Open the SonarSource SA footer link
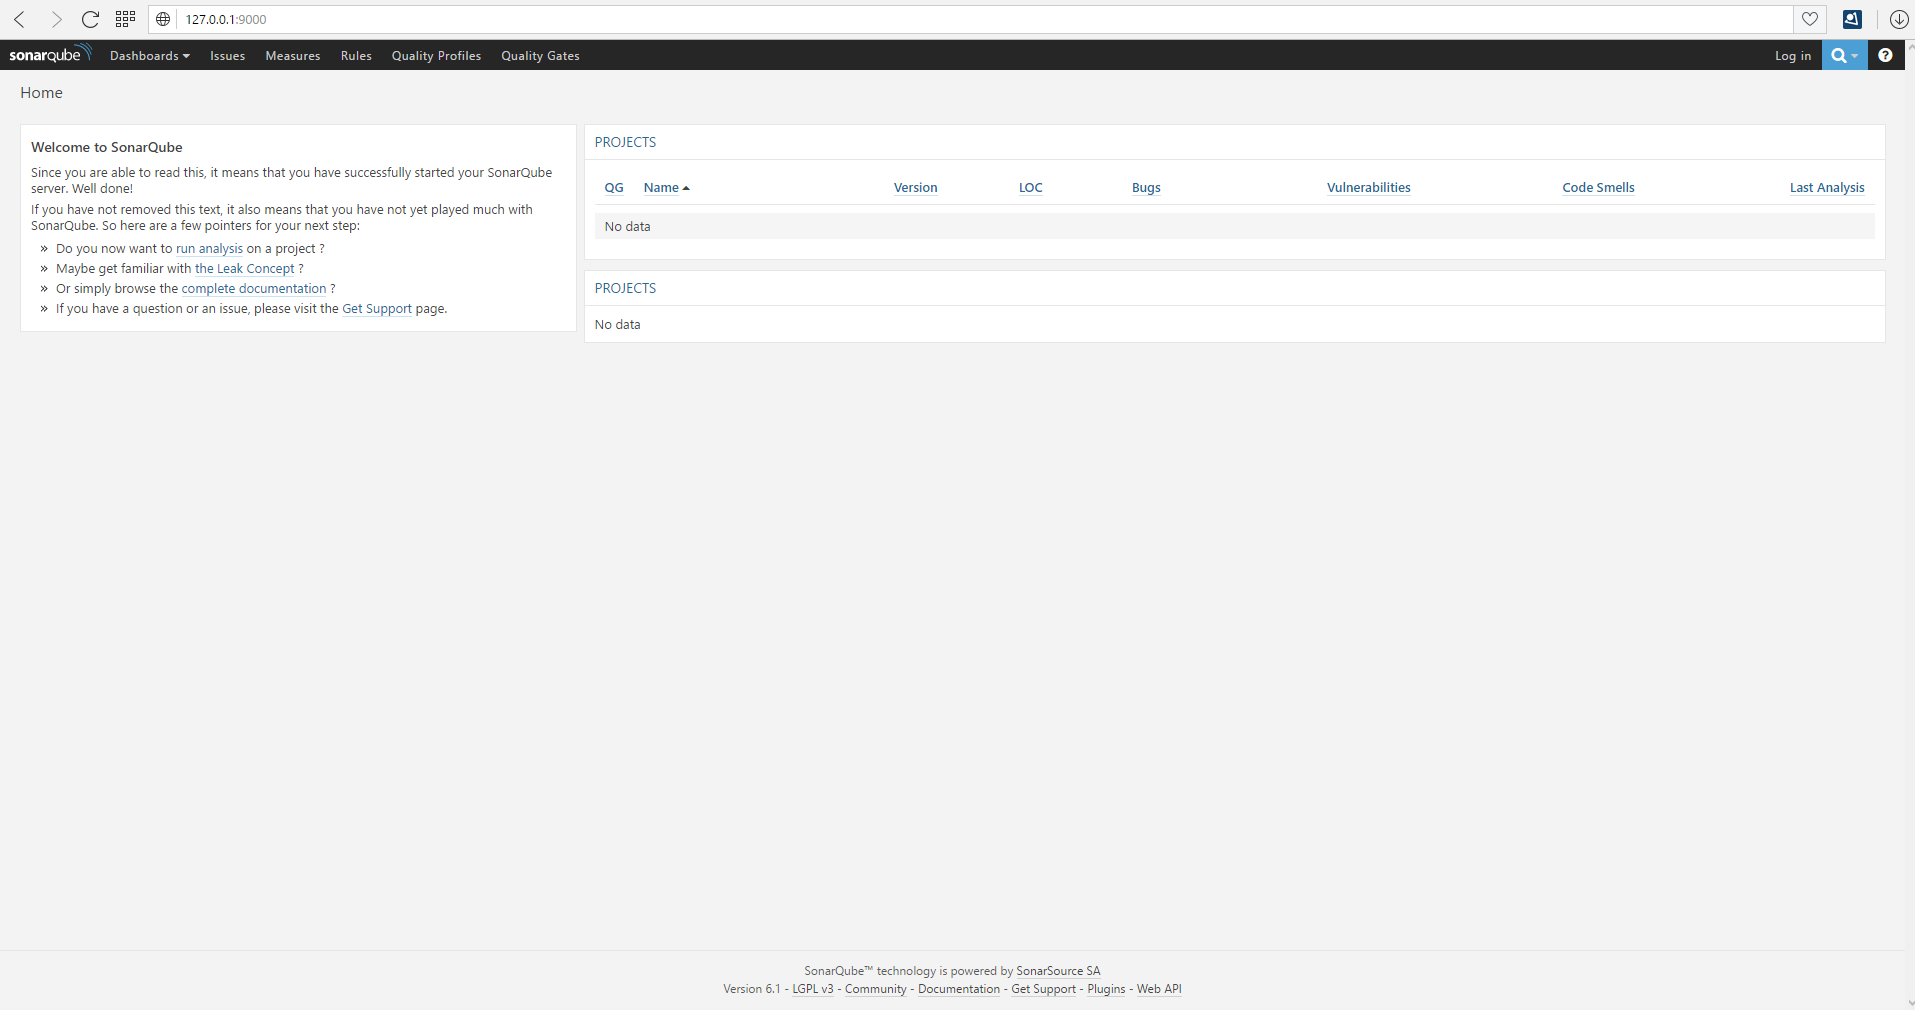Viewport: 1915px width, 1010px height. (x=1058, y=971)
